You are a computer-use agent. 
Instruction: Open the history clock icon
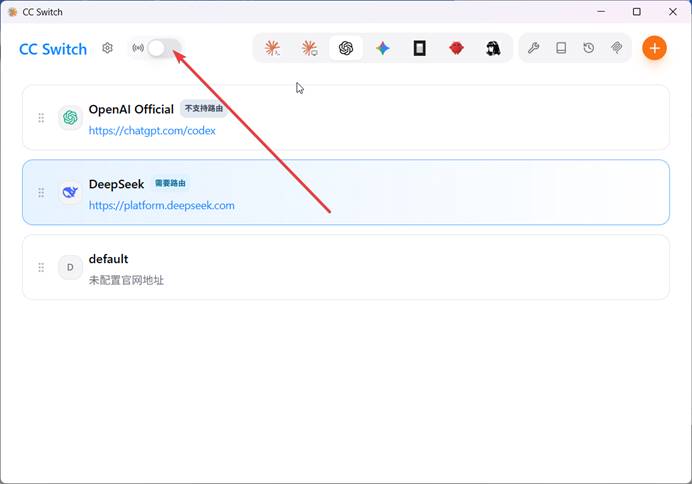(589, 48)
